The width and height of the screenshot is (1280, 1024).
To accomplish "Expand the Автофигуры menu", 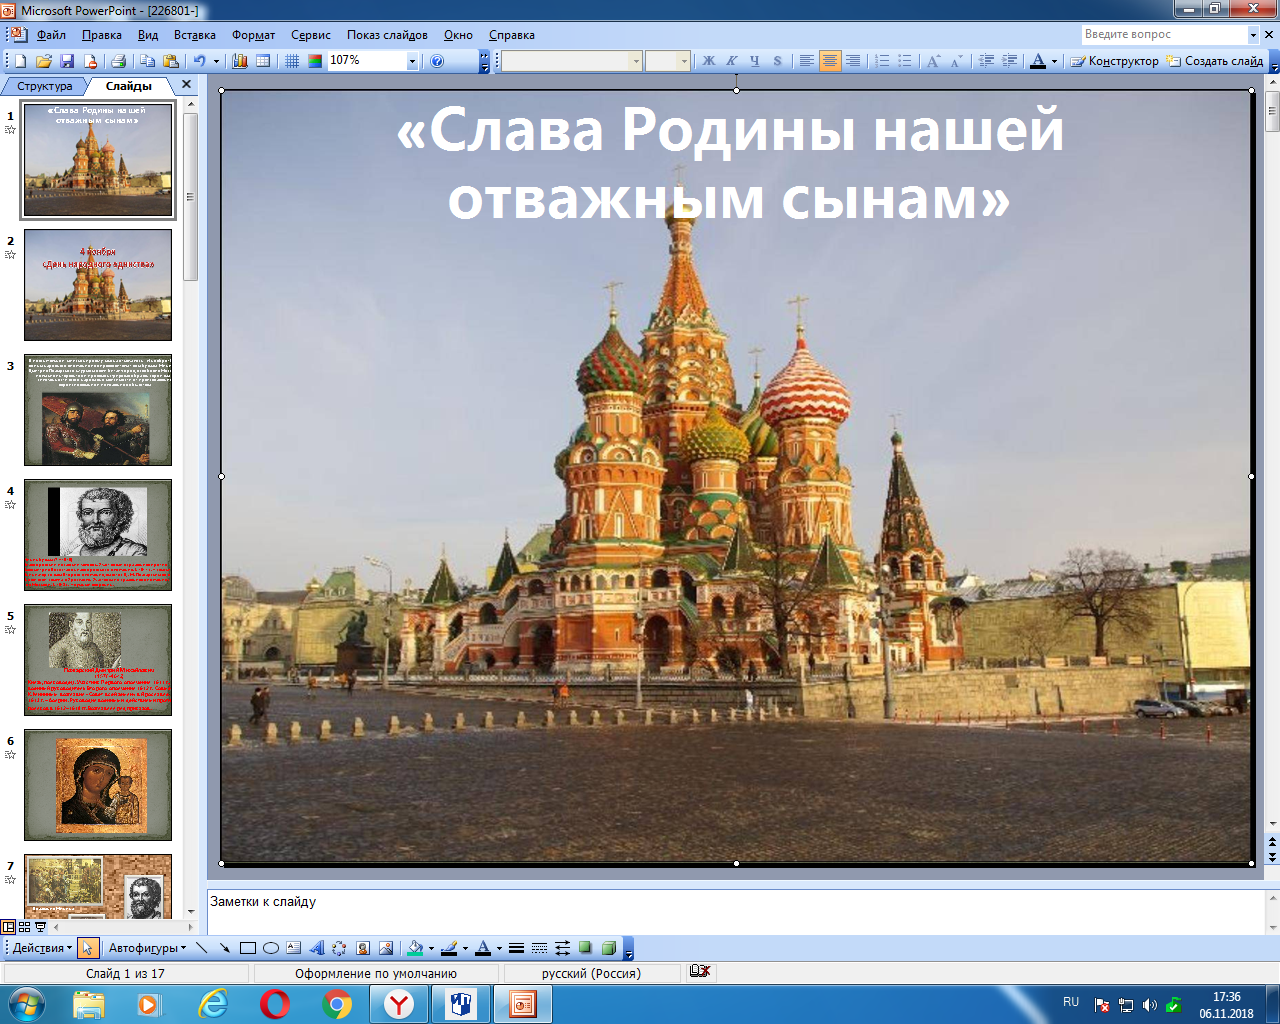I will pyautogui.click(x=147, y=948).
